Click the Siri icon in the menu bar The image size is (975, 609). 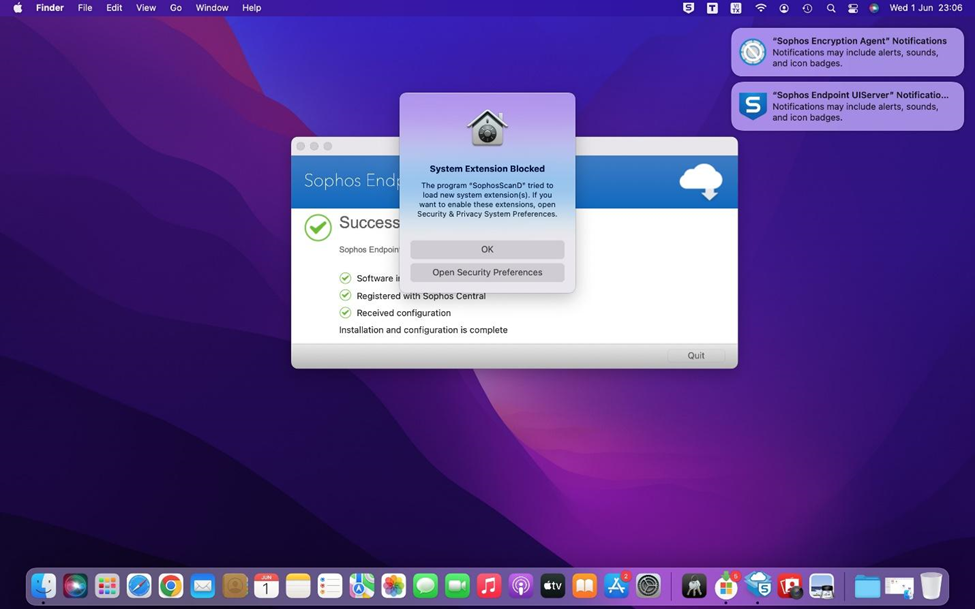coord(874,8)
